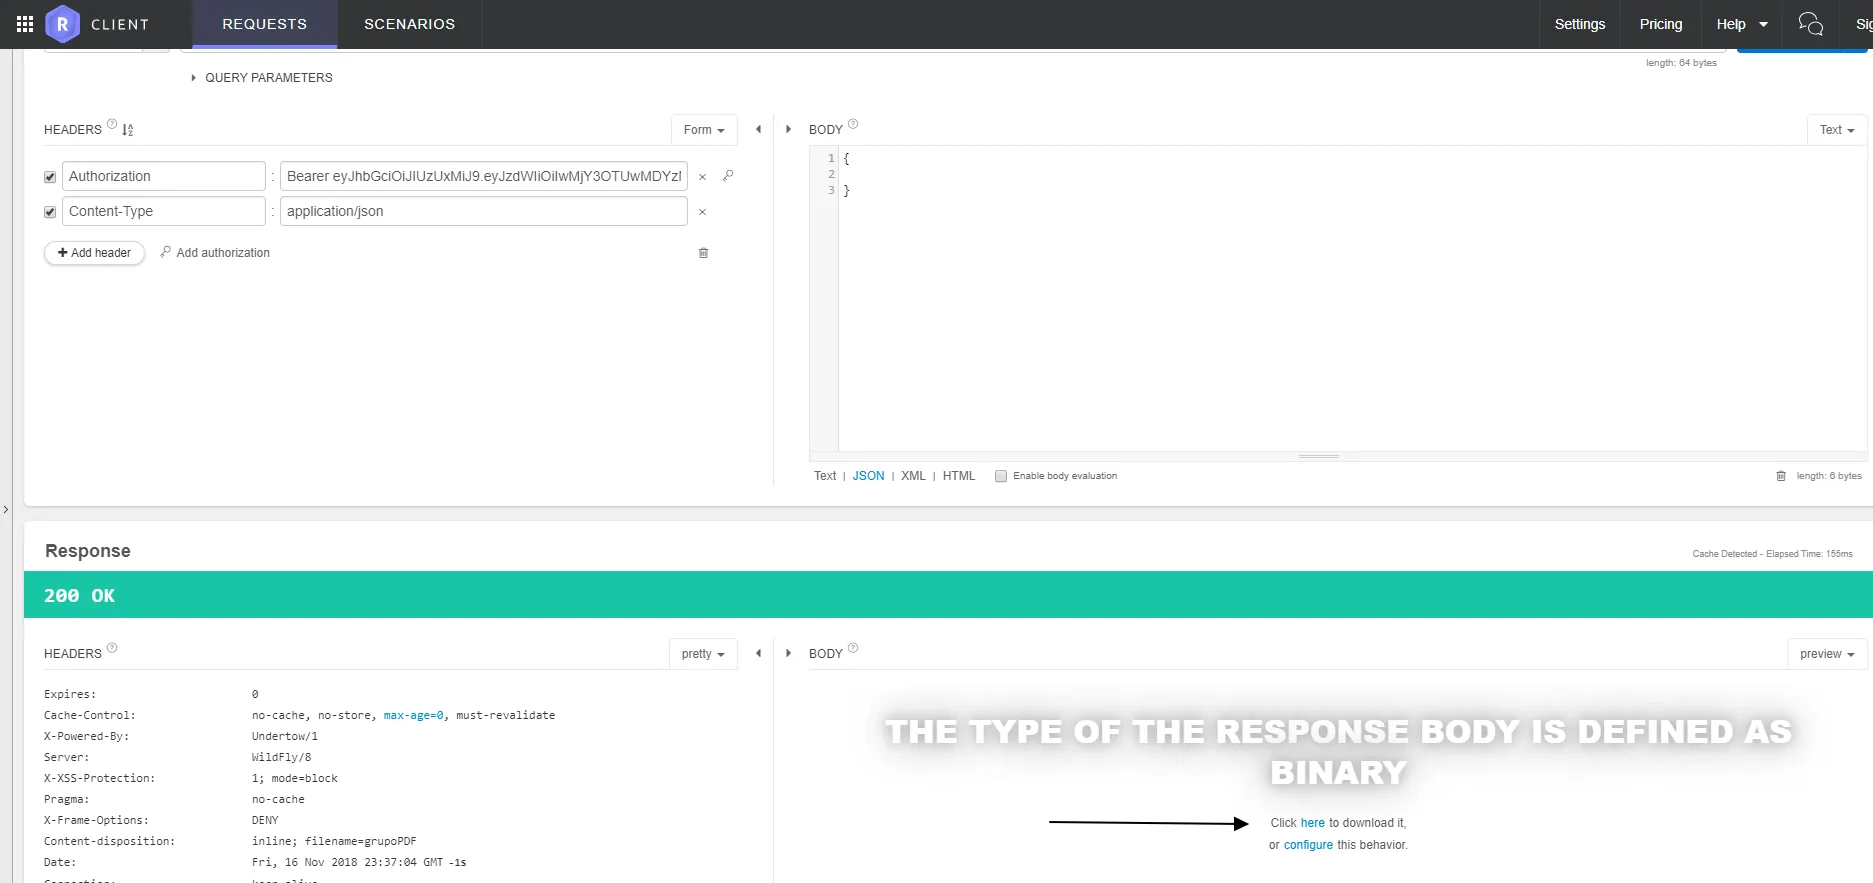The height and width of the screenshot is (883, 1873).
Task: Collapse the request headers panel
Action: tap(758, 129)
